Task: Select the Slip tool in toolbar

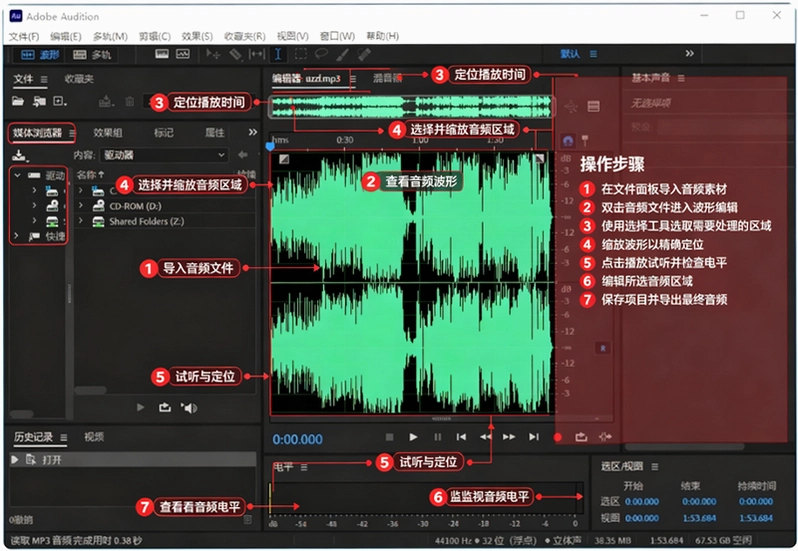Action: pos(256,54)
